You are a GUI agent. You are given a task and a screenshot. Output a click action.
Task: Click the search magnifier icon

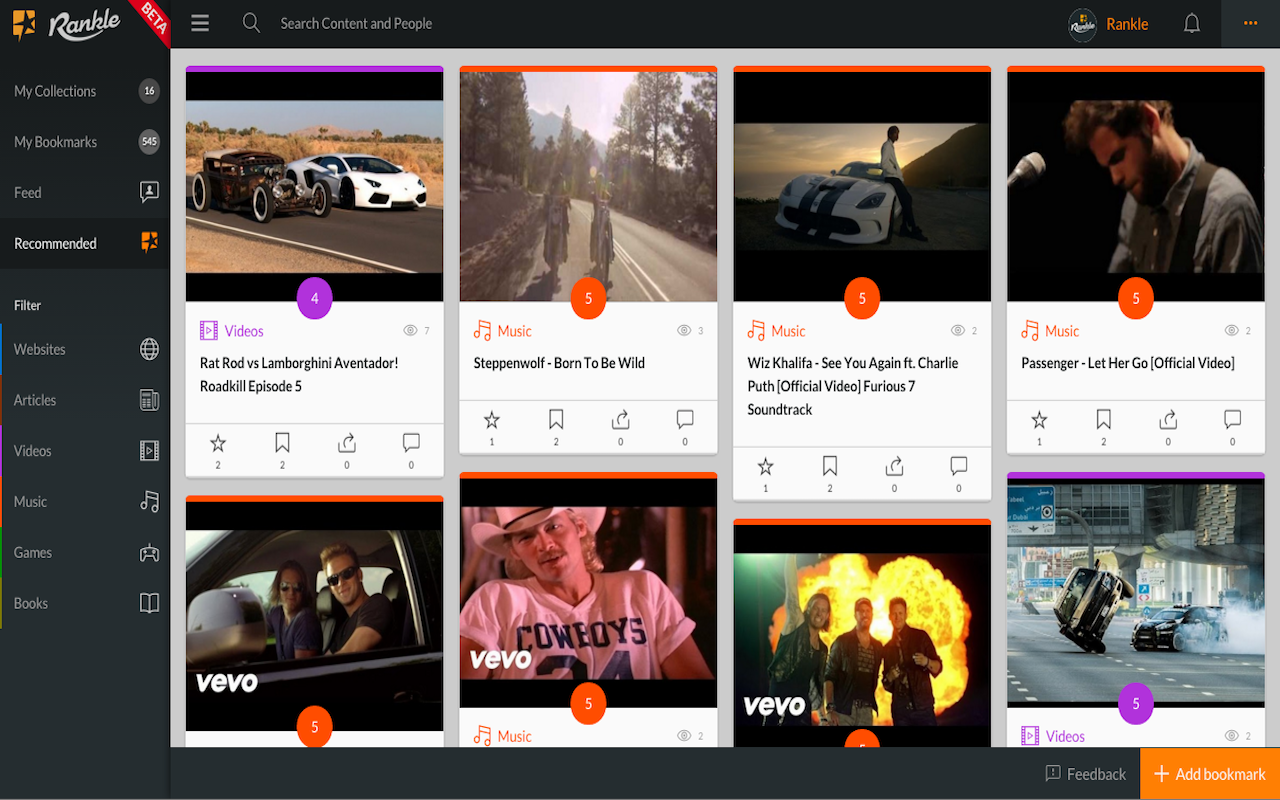[251, 23]
